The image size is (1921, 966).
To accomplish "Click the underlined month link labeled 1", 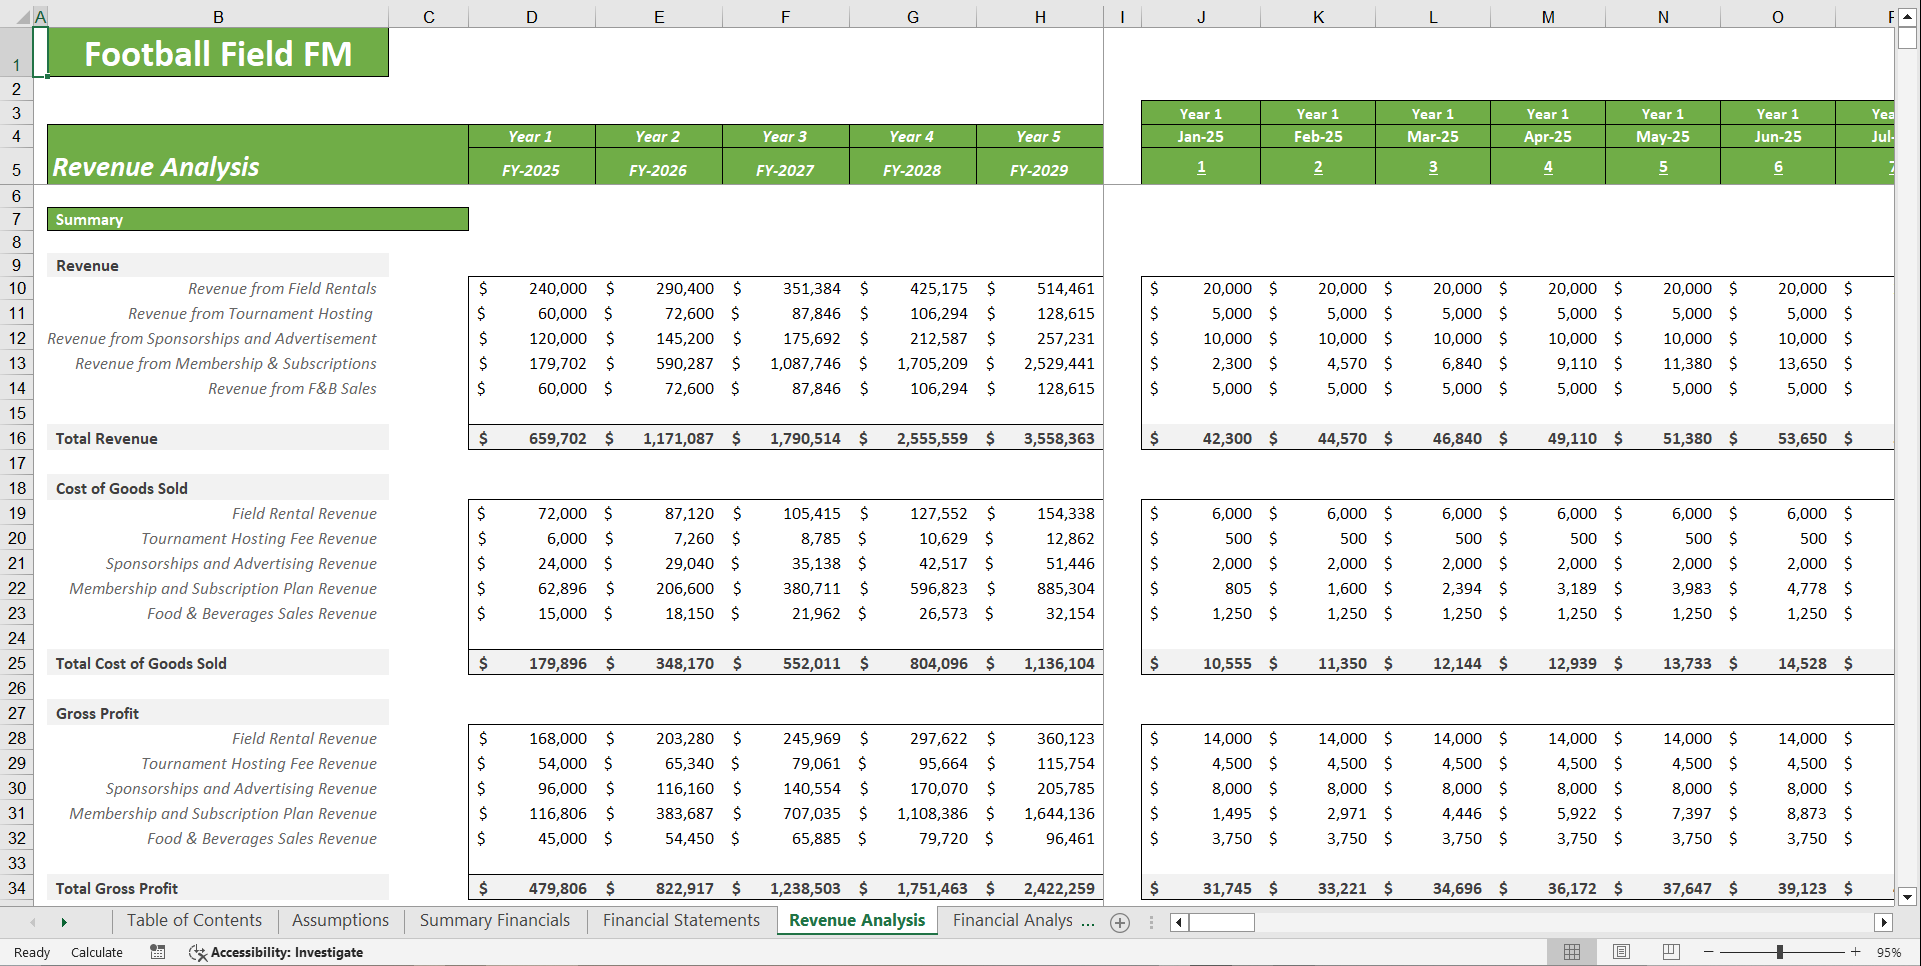I will 1200,166.
